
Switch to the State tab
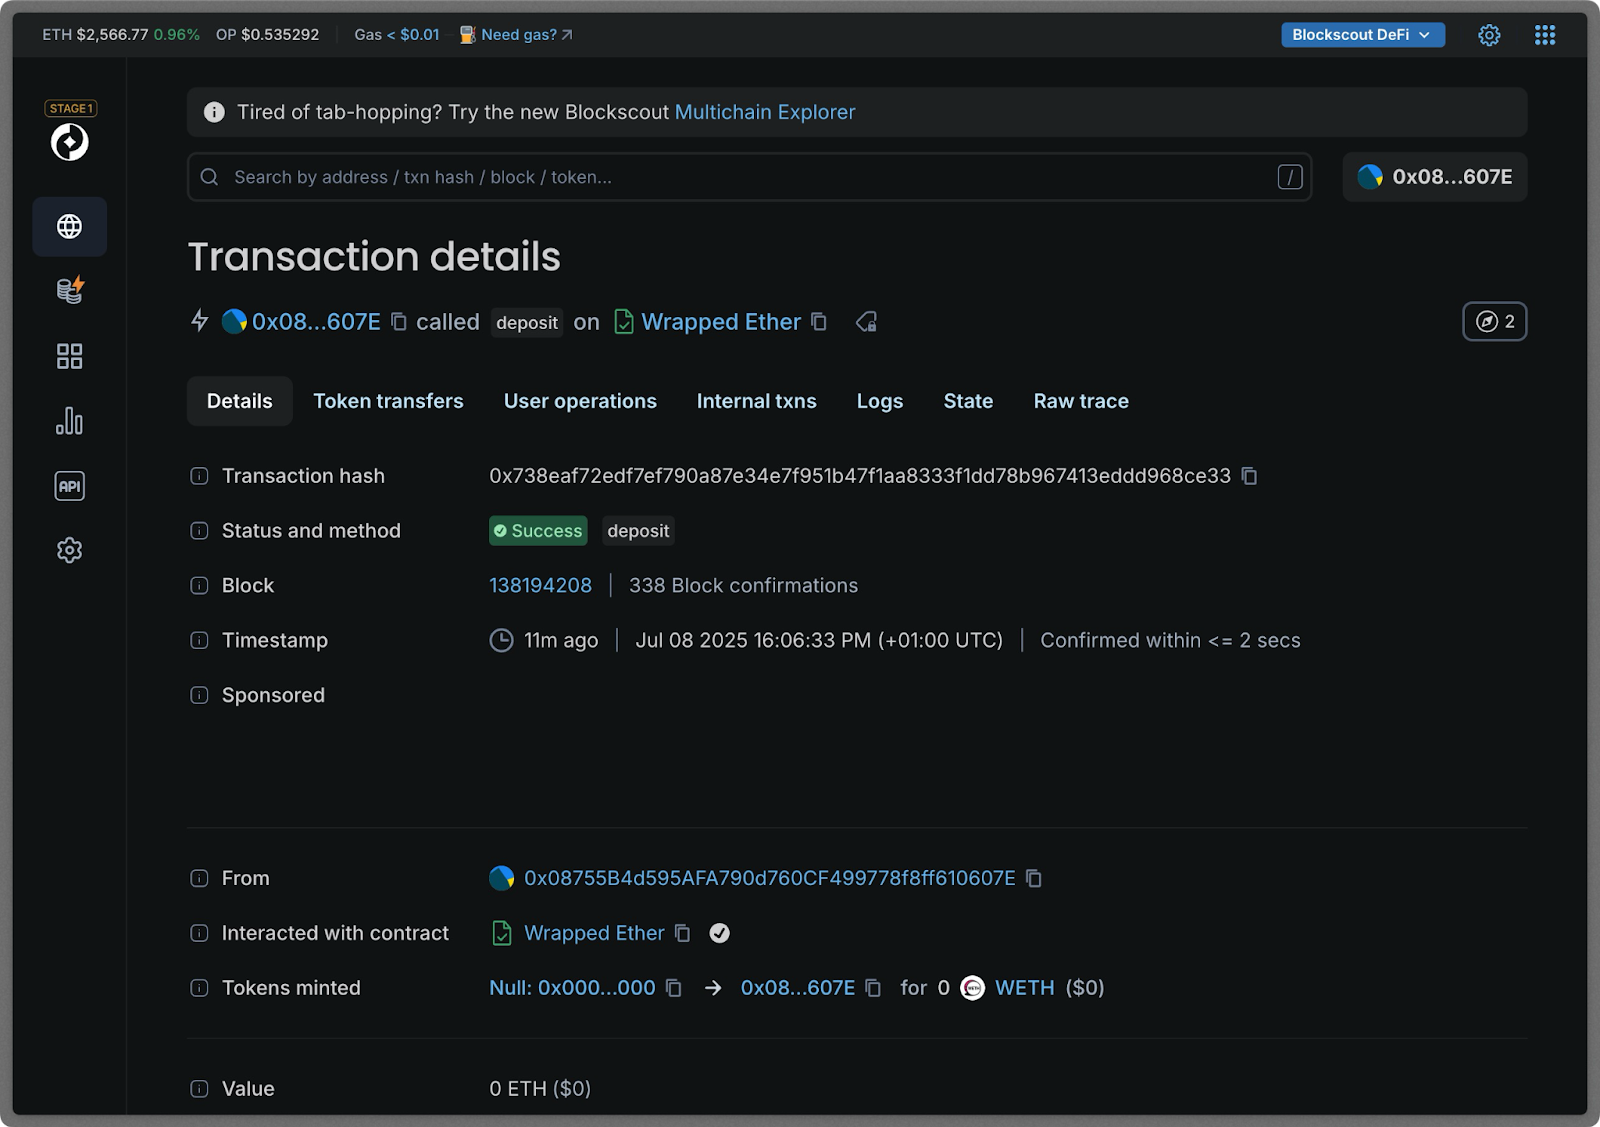pos(968,401)
